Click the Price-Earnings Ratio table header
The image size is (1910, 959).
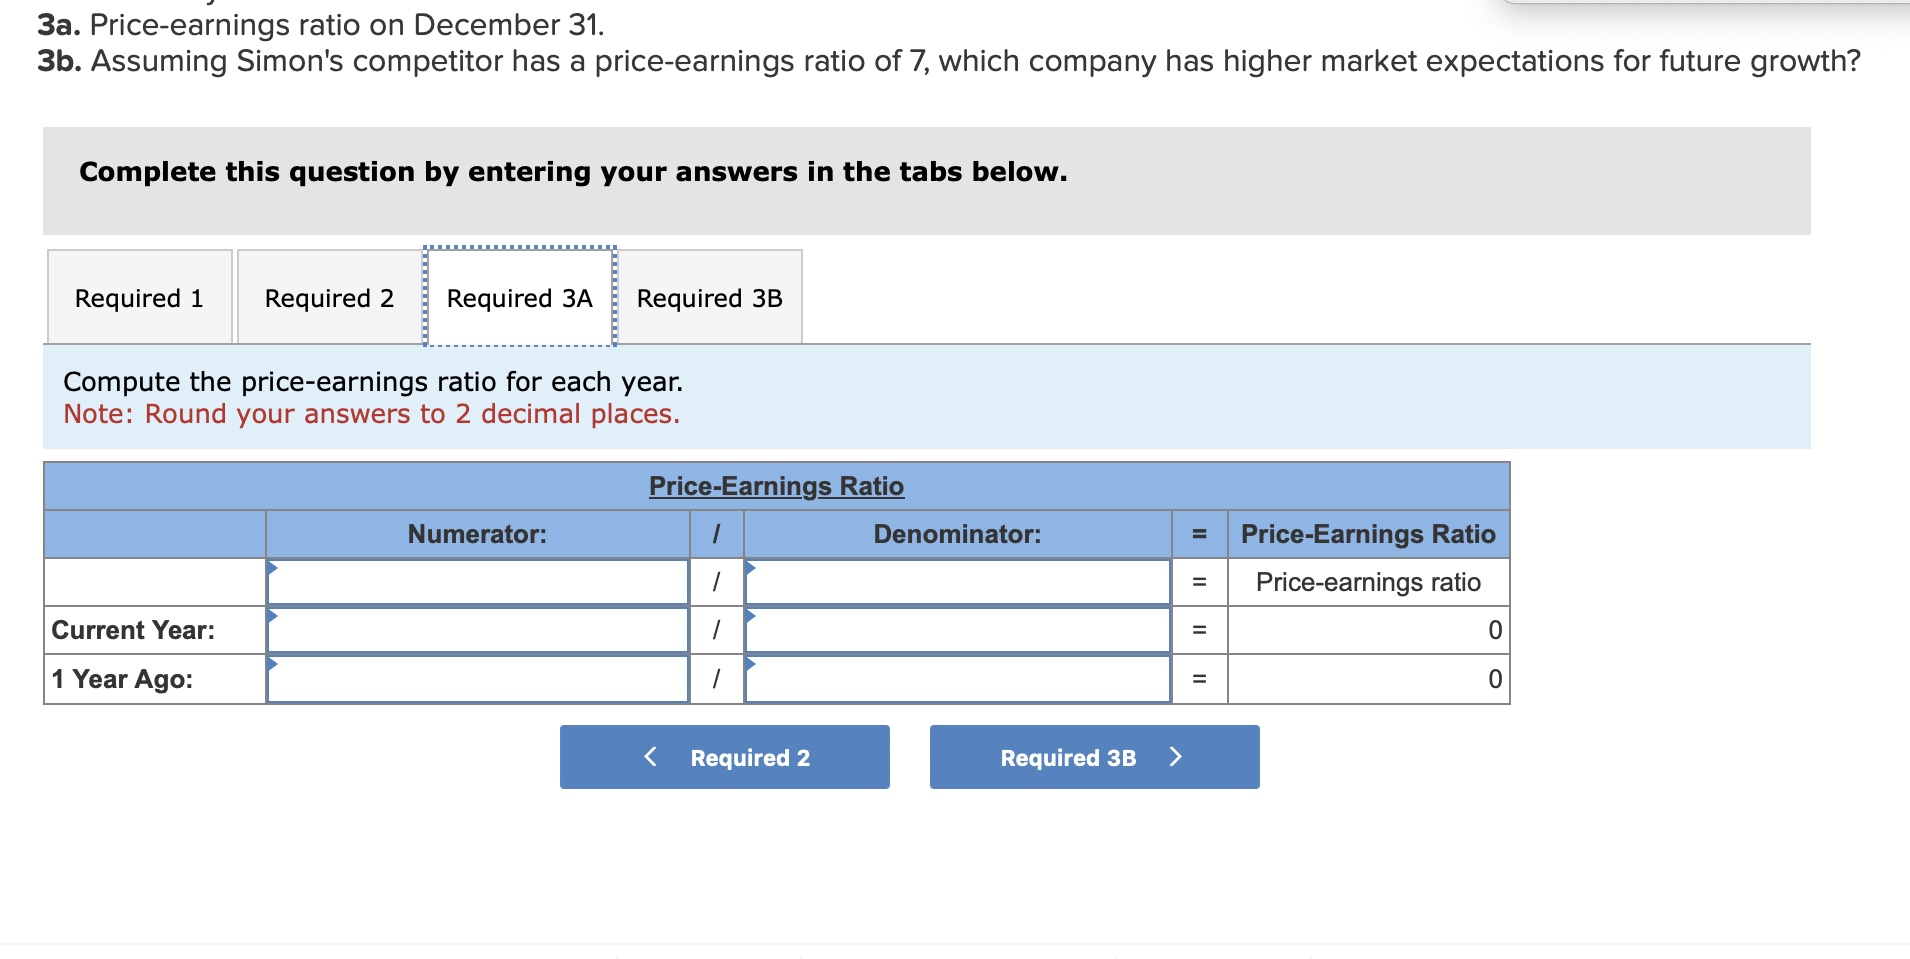pos(777,486)
